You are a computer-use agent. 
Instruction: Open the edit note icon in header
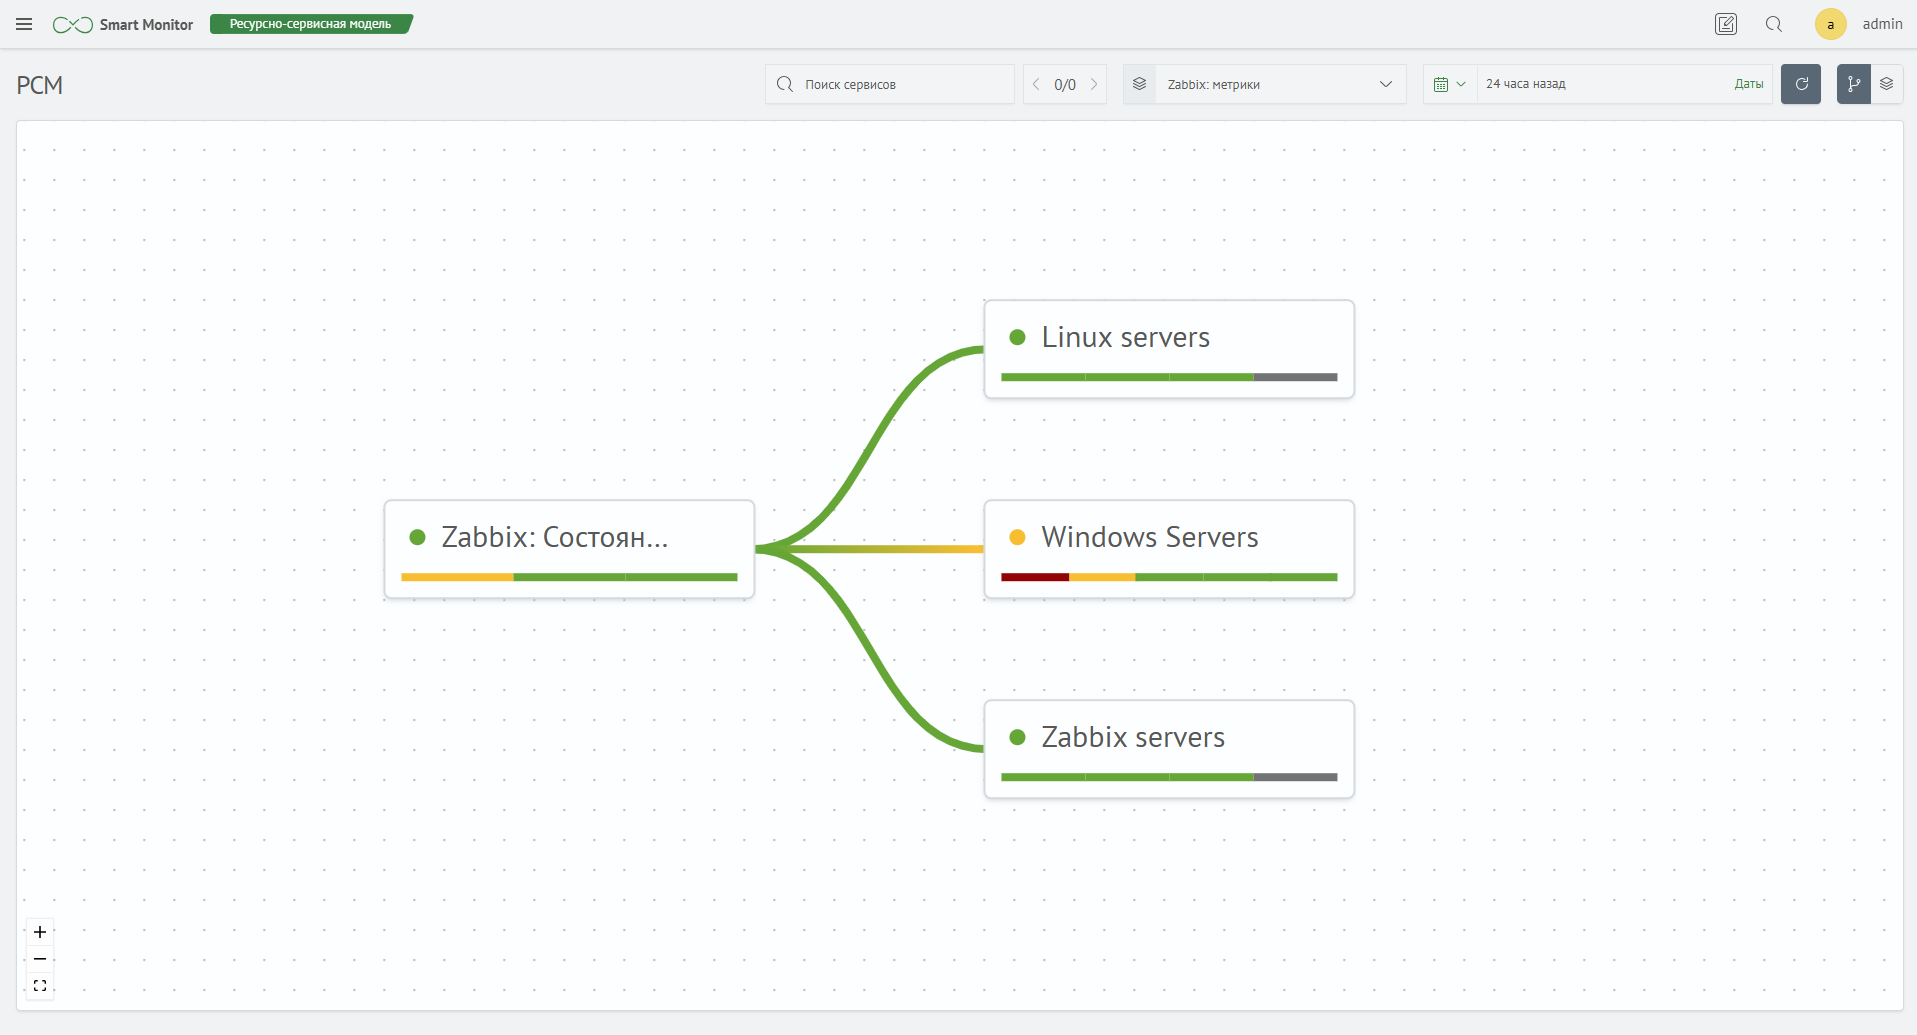click(x=1725, y=24)
